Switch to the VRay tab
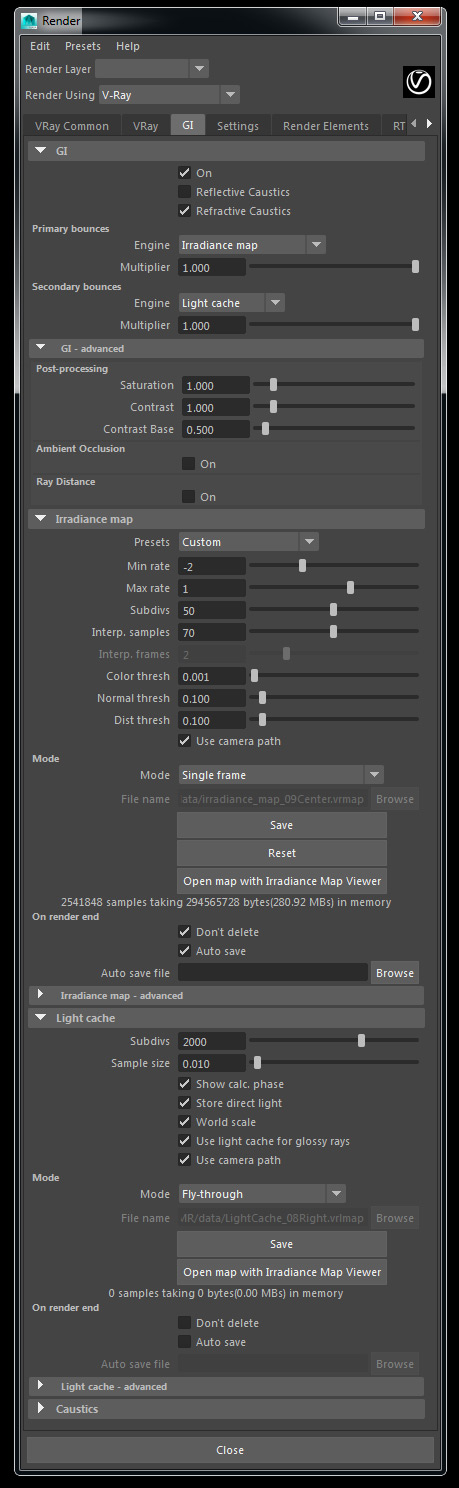 click(x=145, y=126)
